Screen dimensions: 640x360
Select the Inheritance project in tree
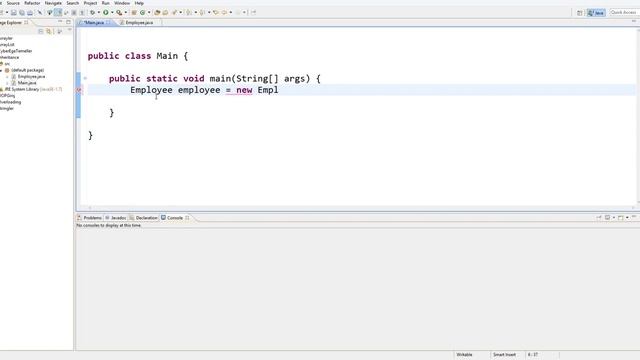(9, 58)
